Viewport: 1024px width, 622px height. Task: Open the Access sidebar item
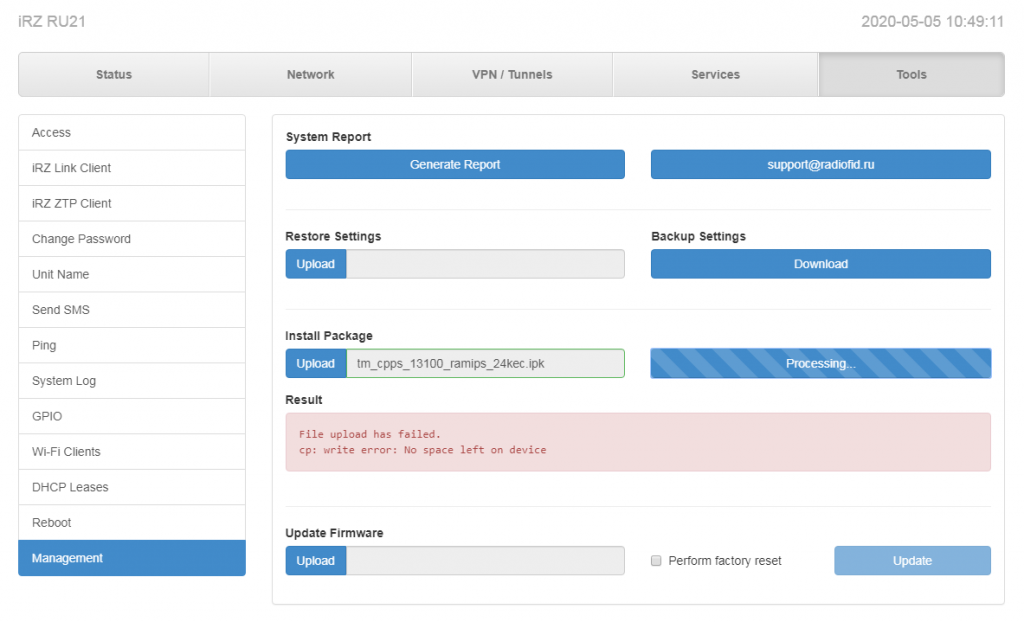pos(132,133)
